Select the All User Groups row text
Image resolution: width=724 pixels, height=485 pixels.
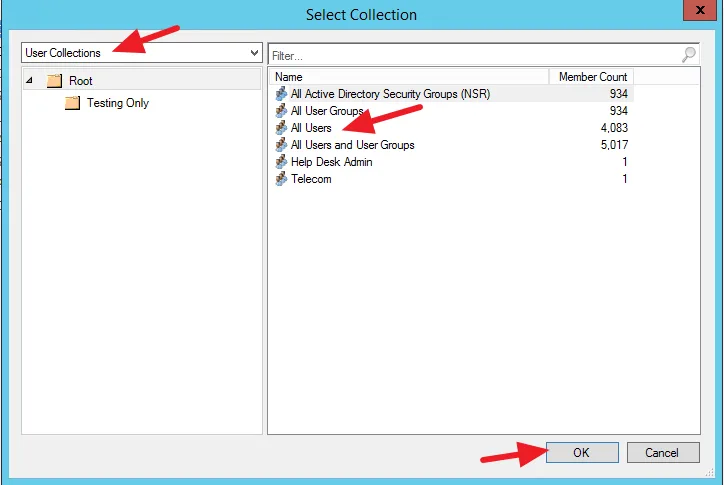click(x=327, y=111)
